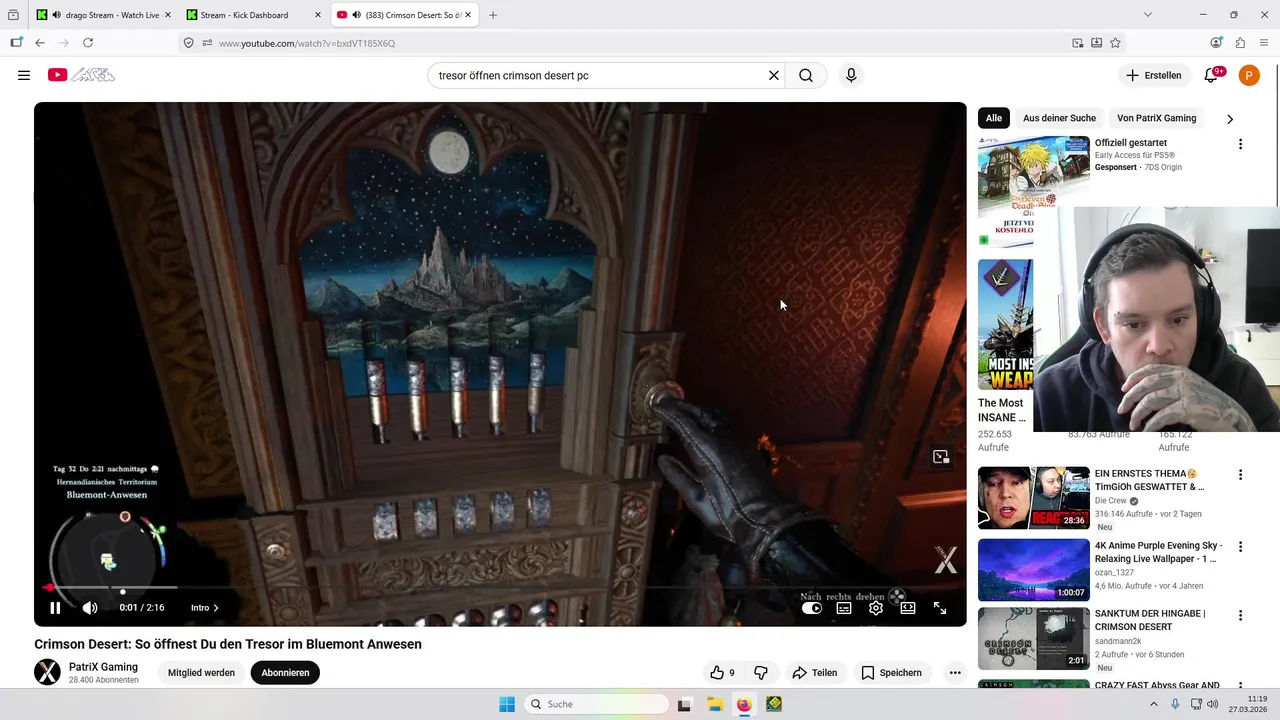
Task: Open more actions below the video
Action: [955, 673]
